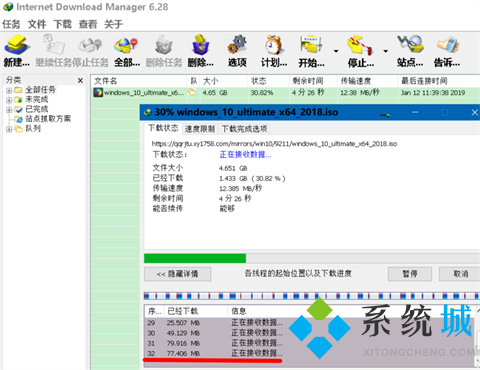Open the 任务 menu
The image size is (480, 370).
(x=11, y=24)
